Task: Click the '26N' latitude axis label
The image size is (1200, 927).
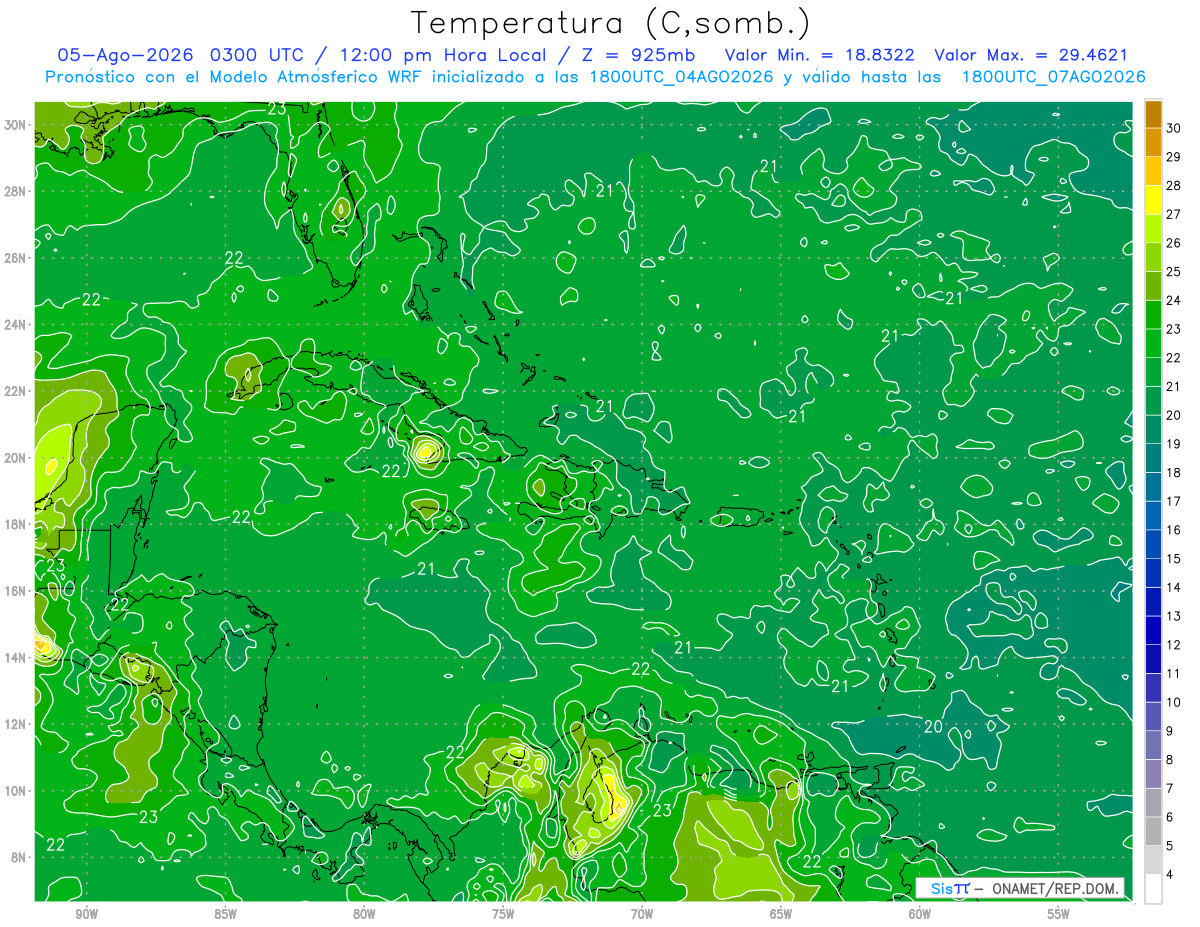Action: click(16, 258)
